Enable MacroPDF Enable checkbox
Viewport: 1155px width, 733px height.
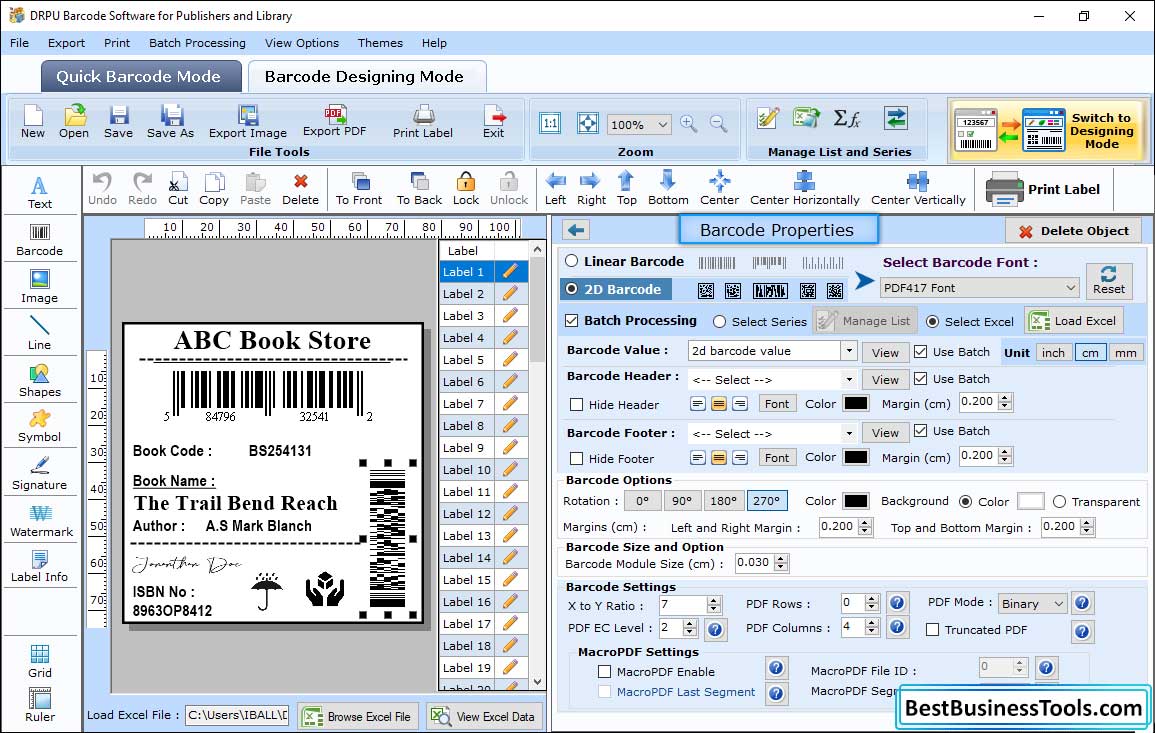click(x=605, y=672)
